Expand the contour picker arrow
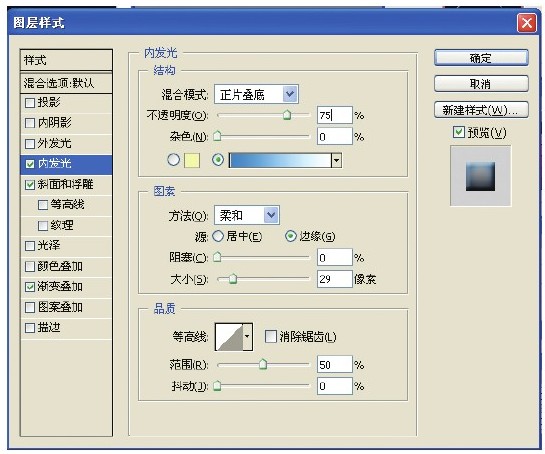Image resolution: width=545 pixels, height=454 pixels. click(x=247, y=337)
